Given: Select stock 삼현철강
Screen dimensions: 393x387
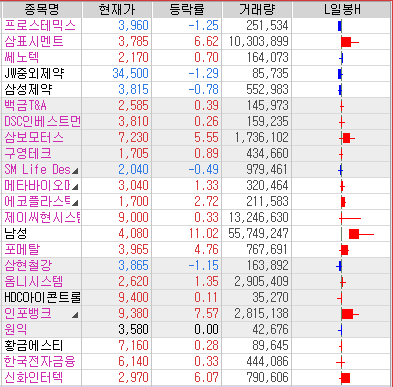Looking at the screenshot, I should 28,266.
